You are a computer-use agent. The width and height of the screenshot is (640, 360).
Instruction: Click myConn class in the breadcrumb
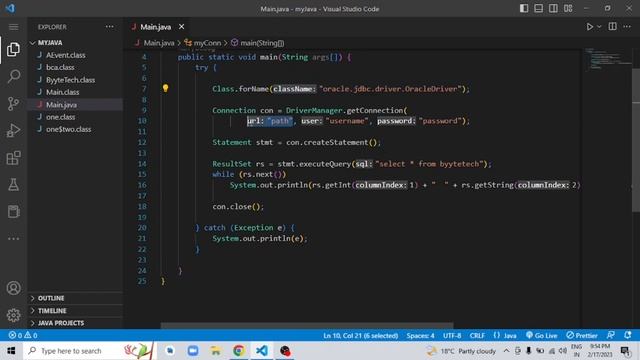207,43
